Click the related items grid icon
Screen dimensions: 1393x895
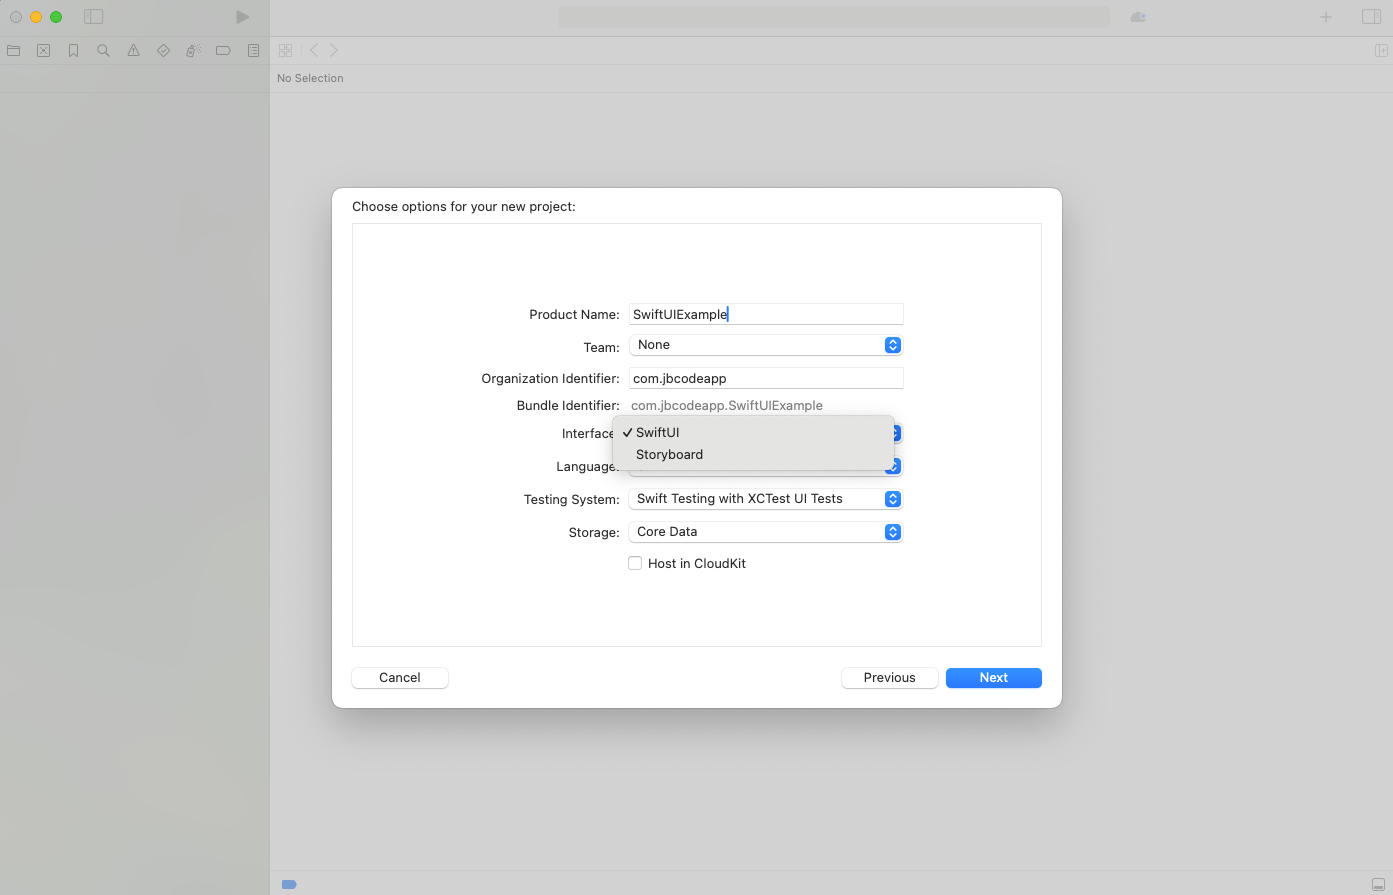click(286, 50)
